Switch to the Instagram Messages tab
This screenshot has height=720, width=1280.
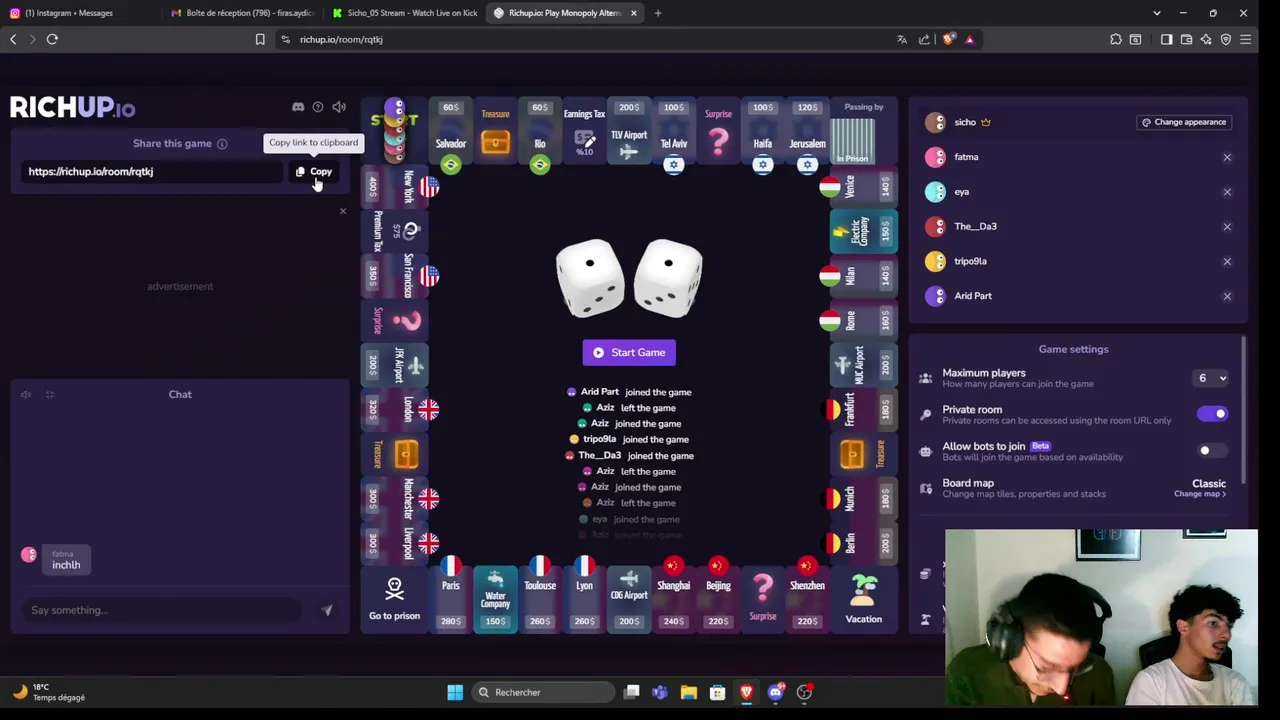(80, 13)
